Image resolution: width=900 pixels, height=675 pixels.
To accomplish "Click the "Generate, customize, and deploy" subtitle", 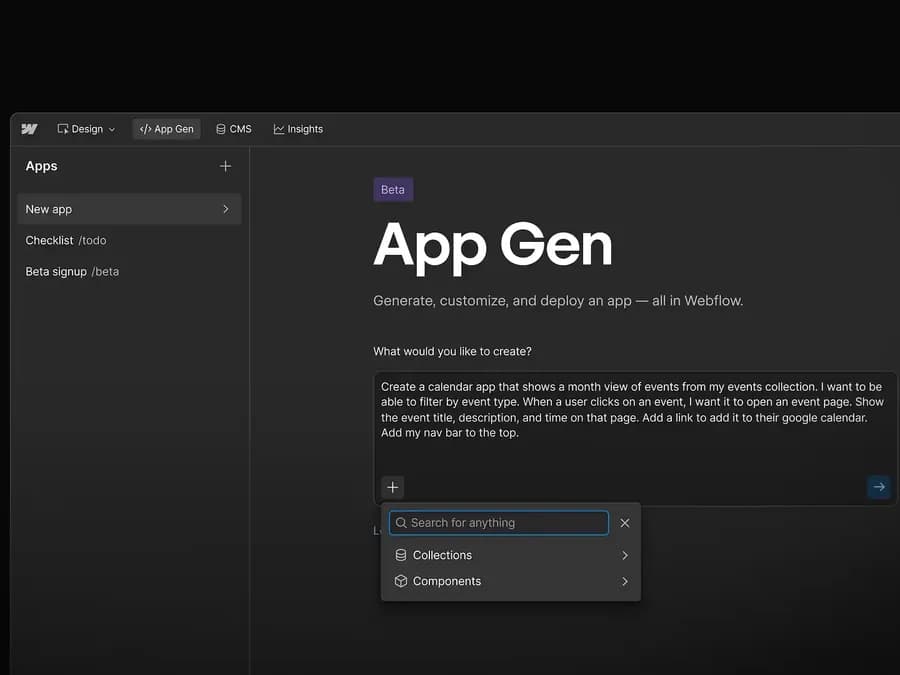I will coord(558,301).
